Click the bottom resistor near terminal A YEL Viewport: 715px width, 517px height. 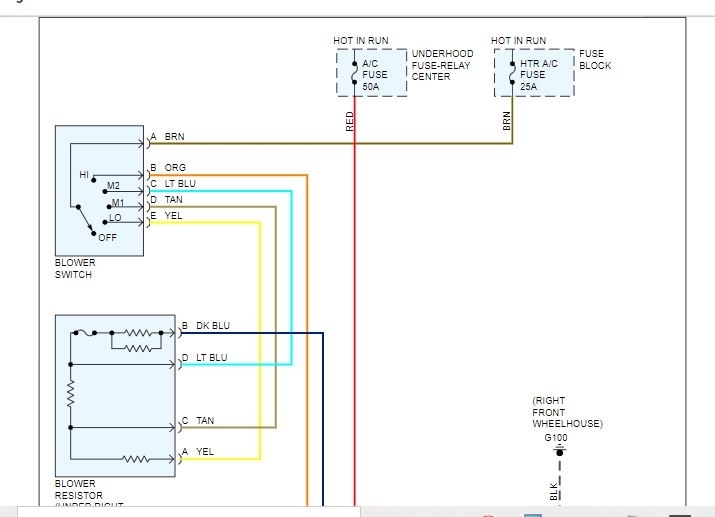pyautogui.click(x=135, y=459)
